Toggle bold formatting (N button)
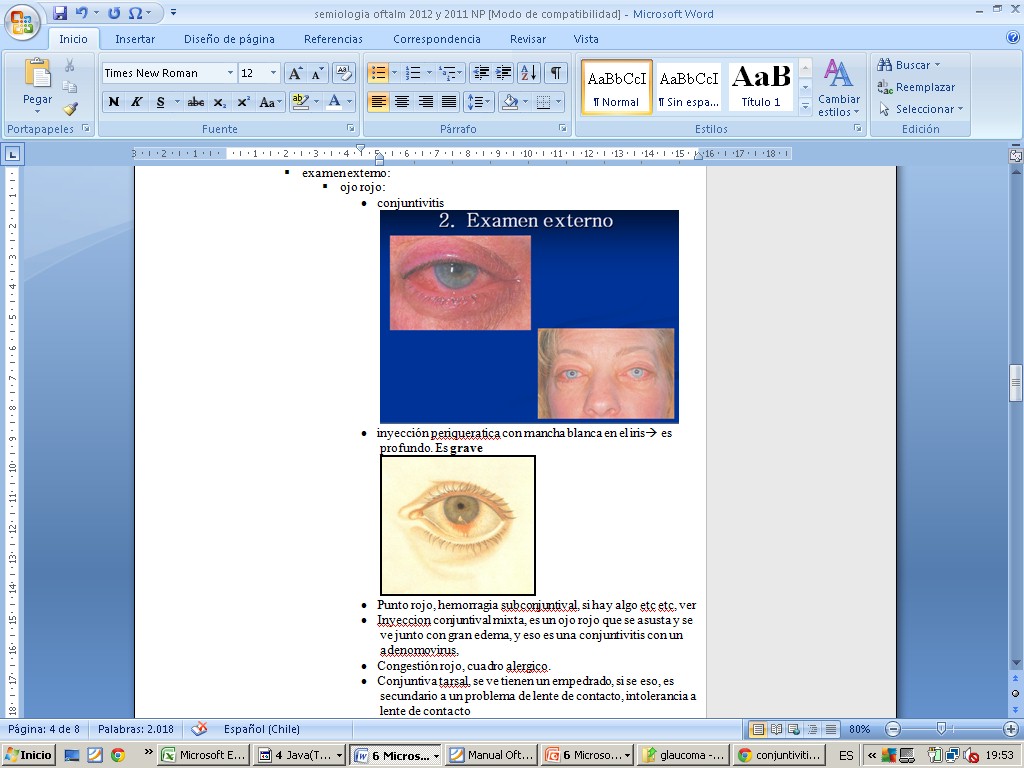Screen dimensions: 1024x768 (x=113, y=102)
